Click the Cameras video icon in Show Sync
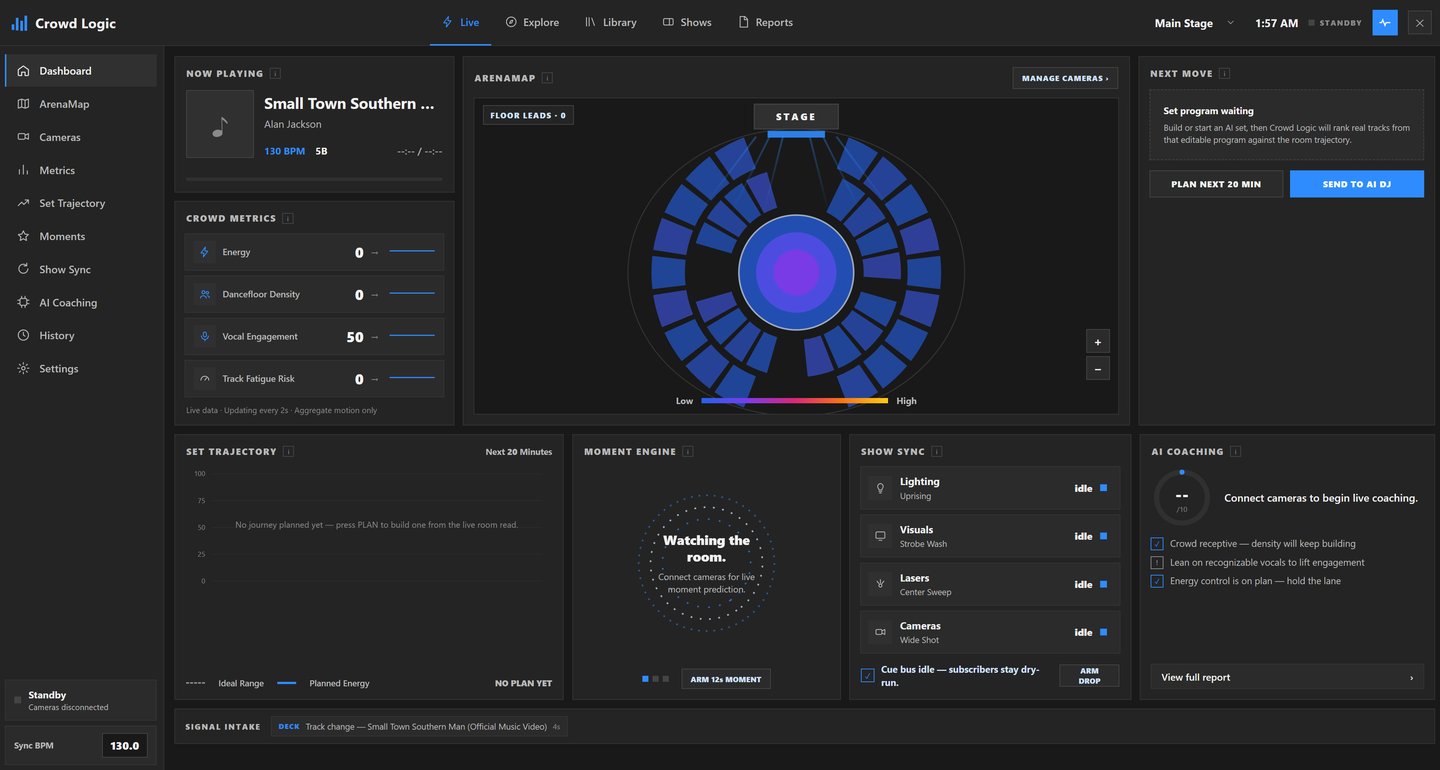This screenshot has width=1440, height=770. coord(881,632)
